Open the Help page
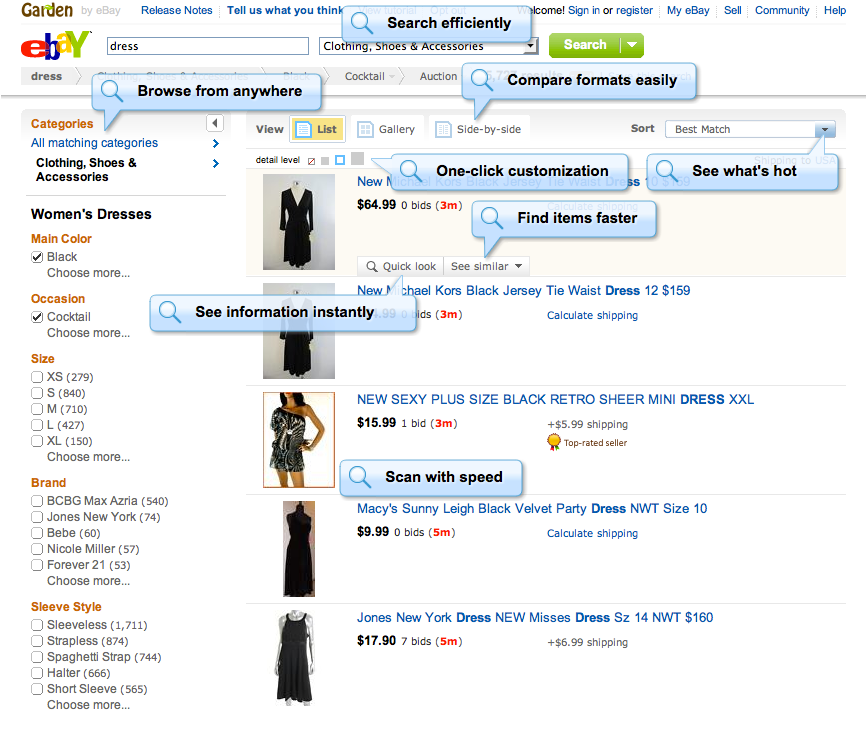866x730 pixels. [835, 10]
